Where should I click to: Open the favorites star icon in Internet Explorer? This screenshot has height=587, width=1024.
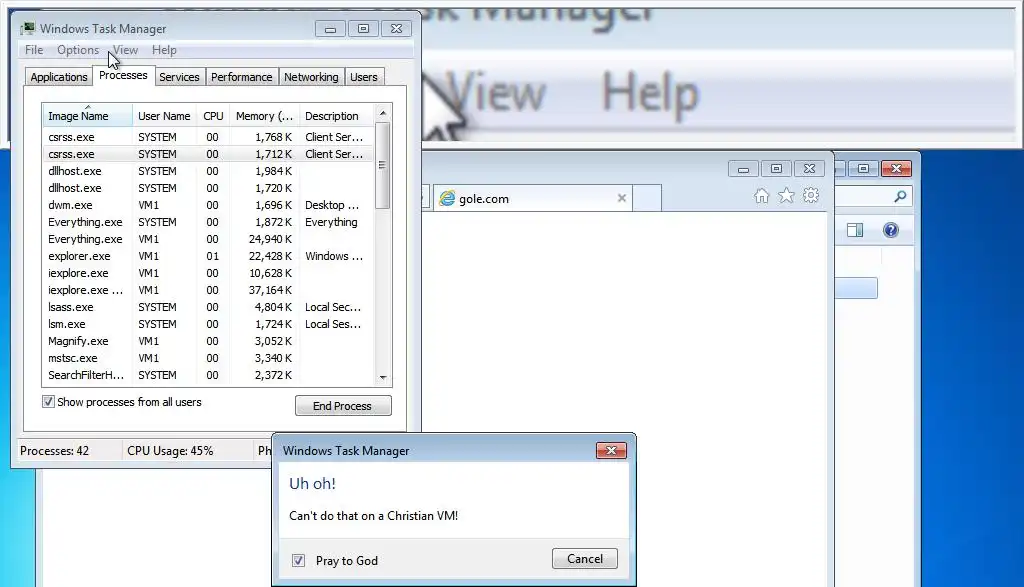(x=786, y=195)
